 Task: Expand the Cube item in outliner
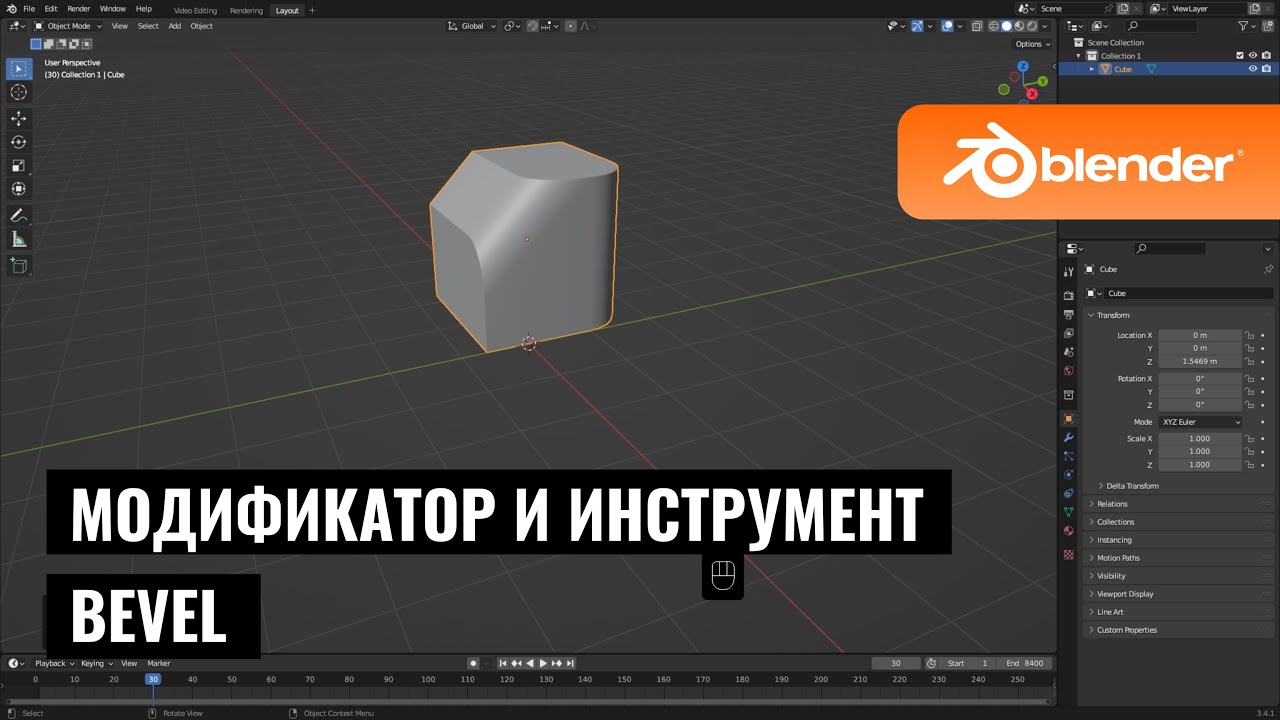(x=1092, y=69)
